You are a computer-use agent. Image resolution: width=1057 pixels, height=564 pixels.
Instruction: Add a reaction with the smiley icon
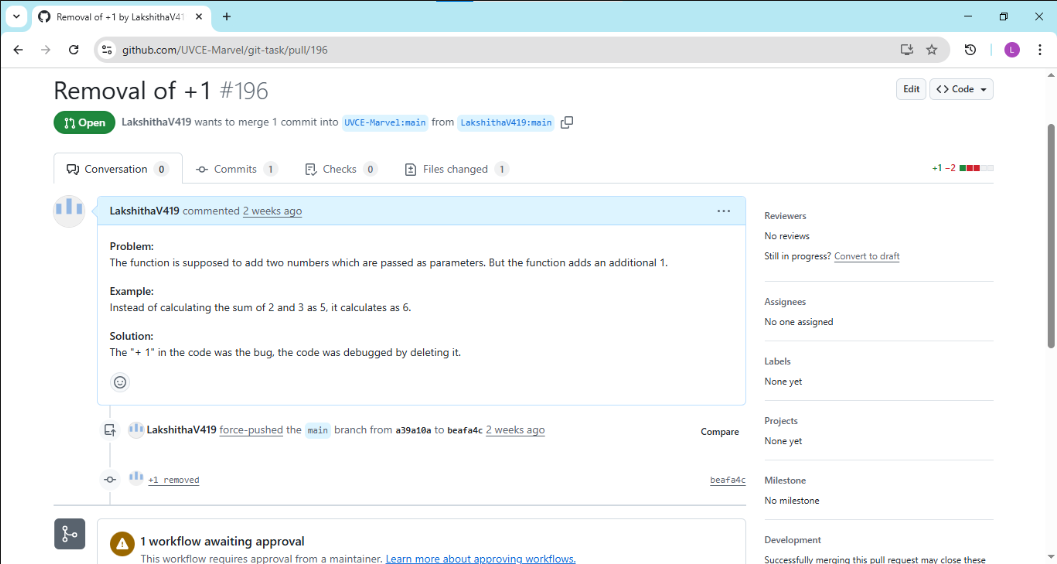(120, 382)
